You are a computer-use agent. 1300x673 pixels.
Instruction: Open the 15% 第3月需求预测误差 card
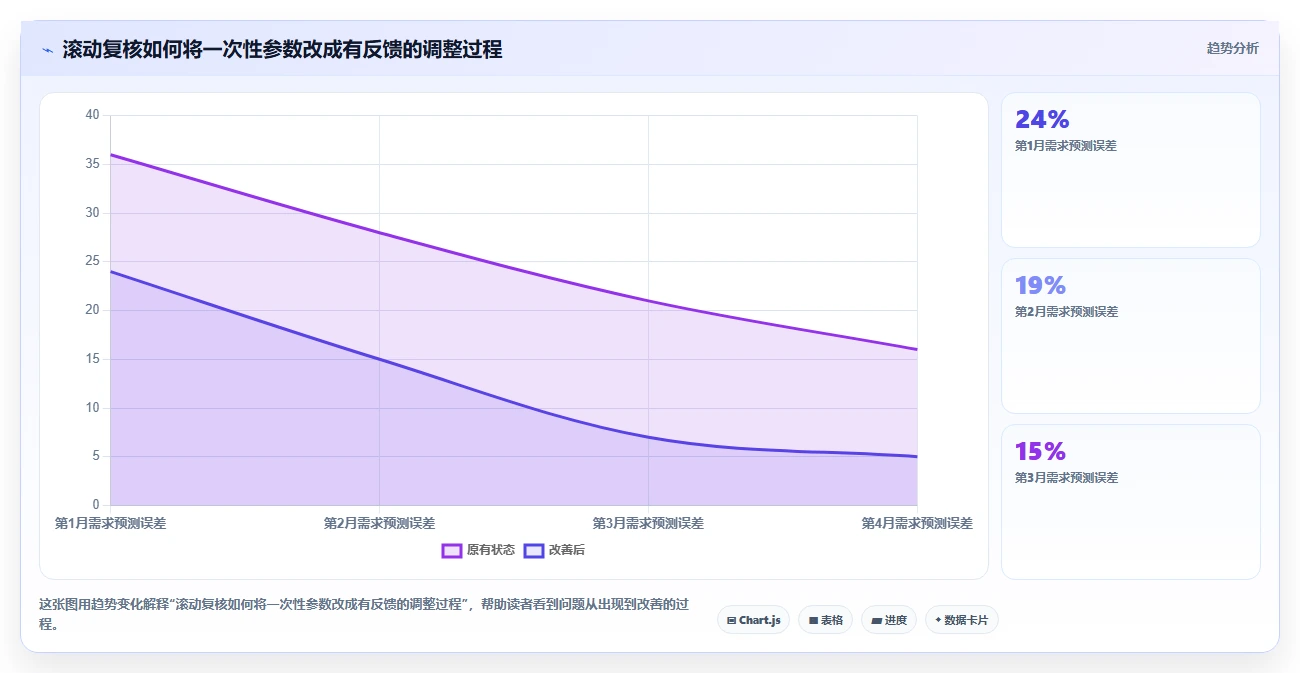[x=1130, y=502]
